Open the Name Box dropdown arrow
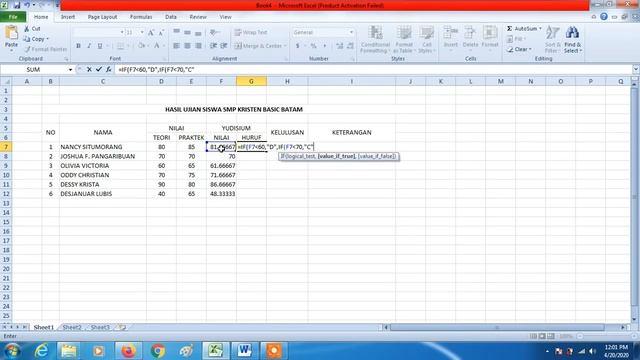Viewport: 640px width, 360px height. [x=70, y=70]
